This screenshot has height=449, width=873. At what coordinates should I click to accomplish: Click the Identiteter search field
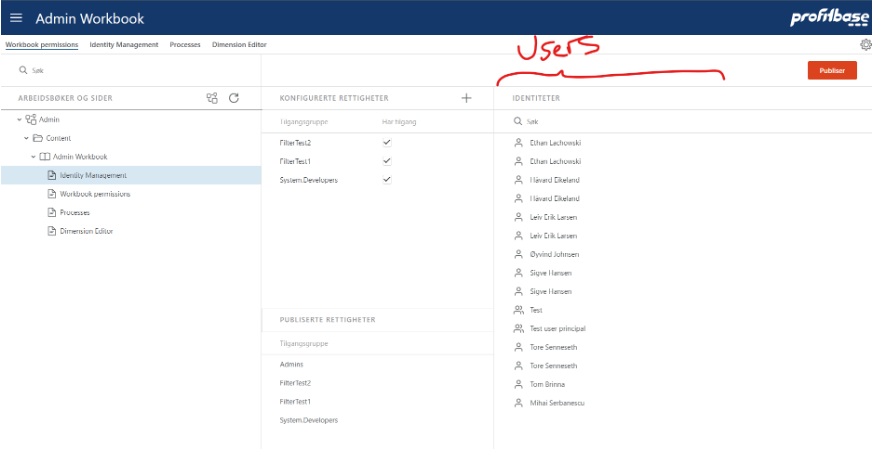(680, 121)
